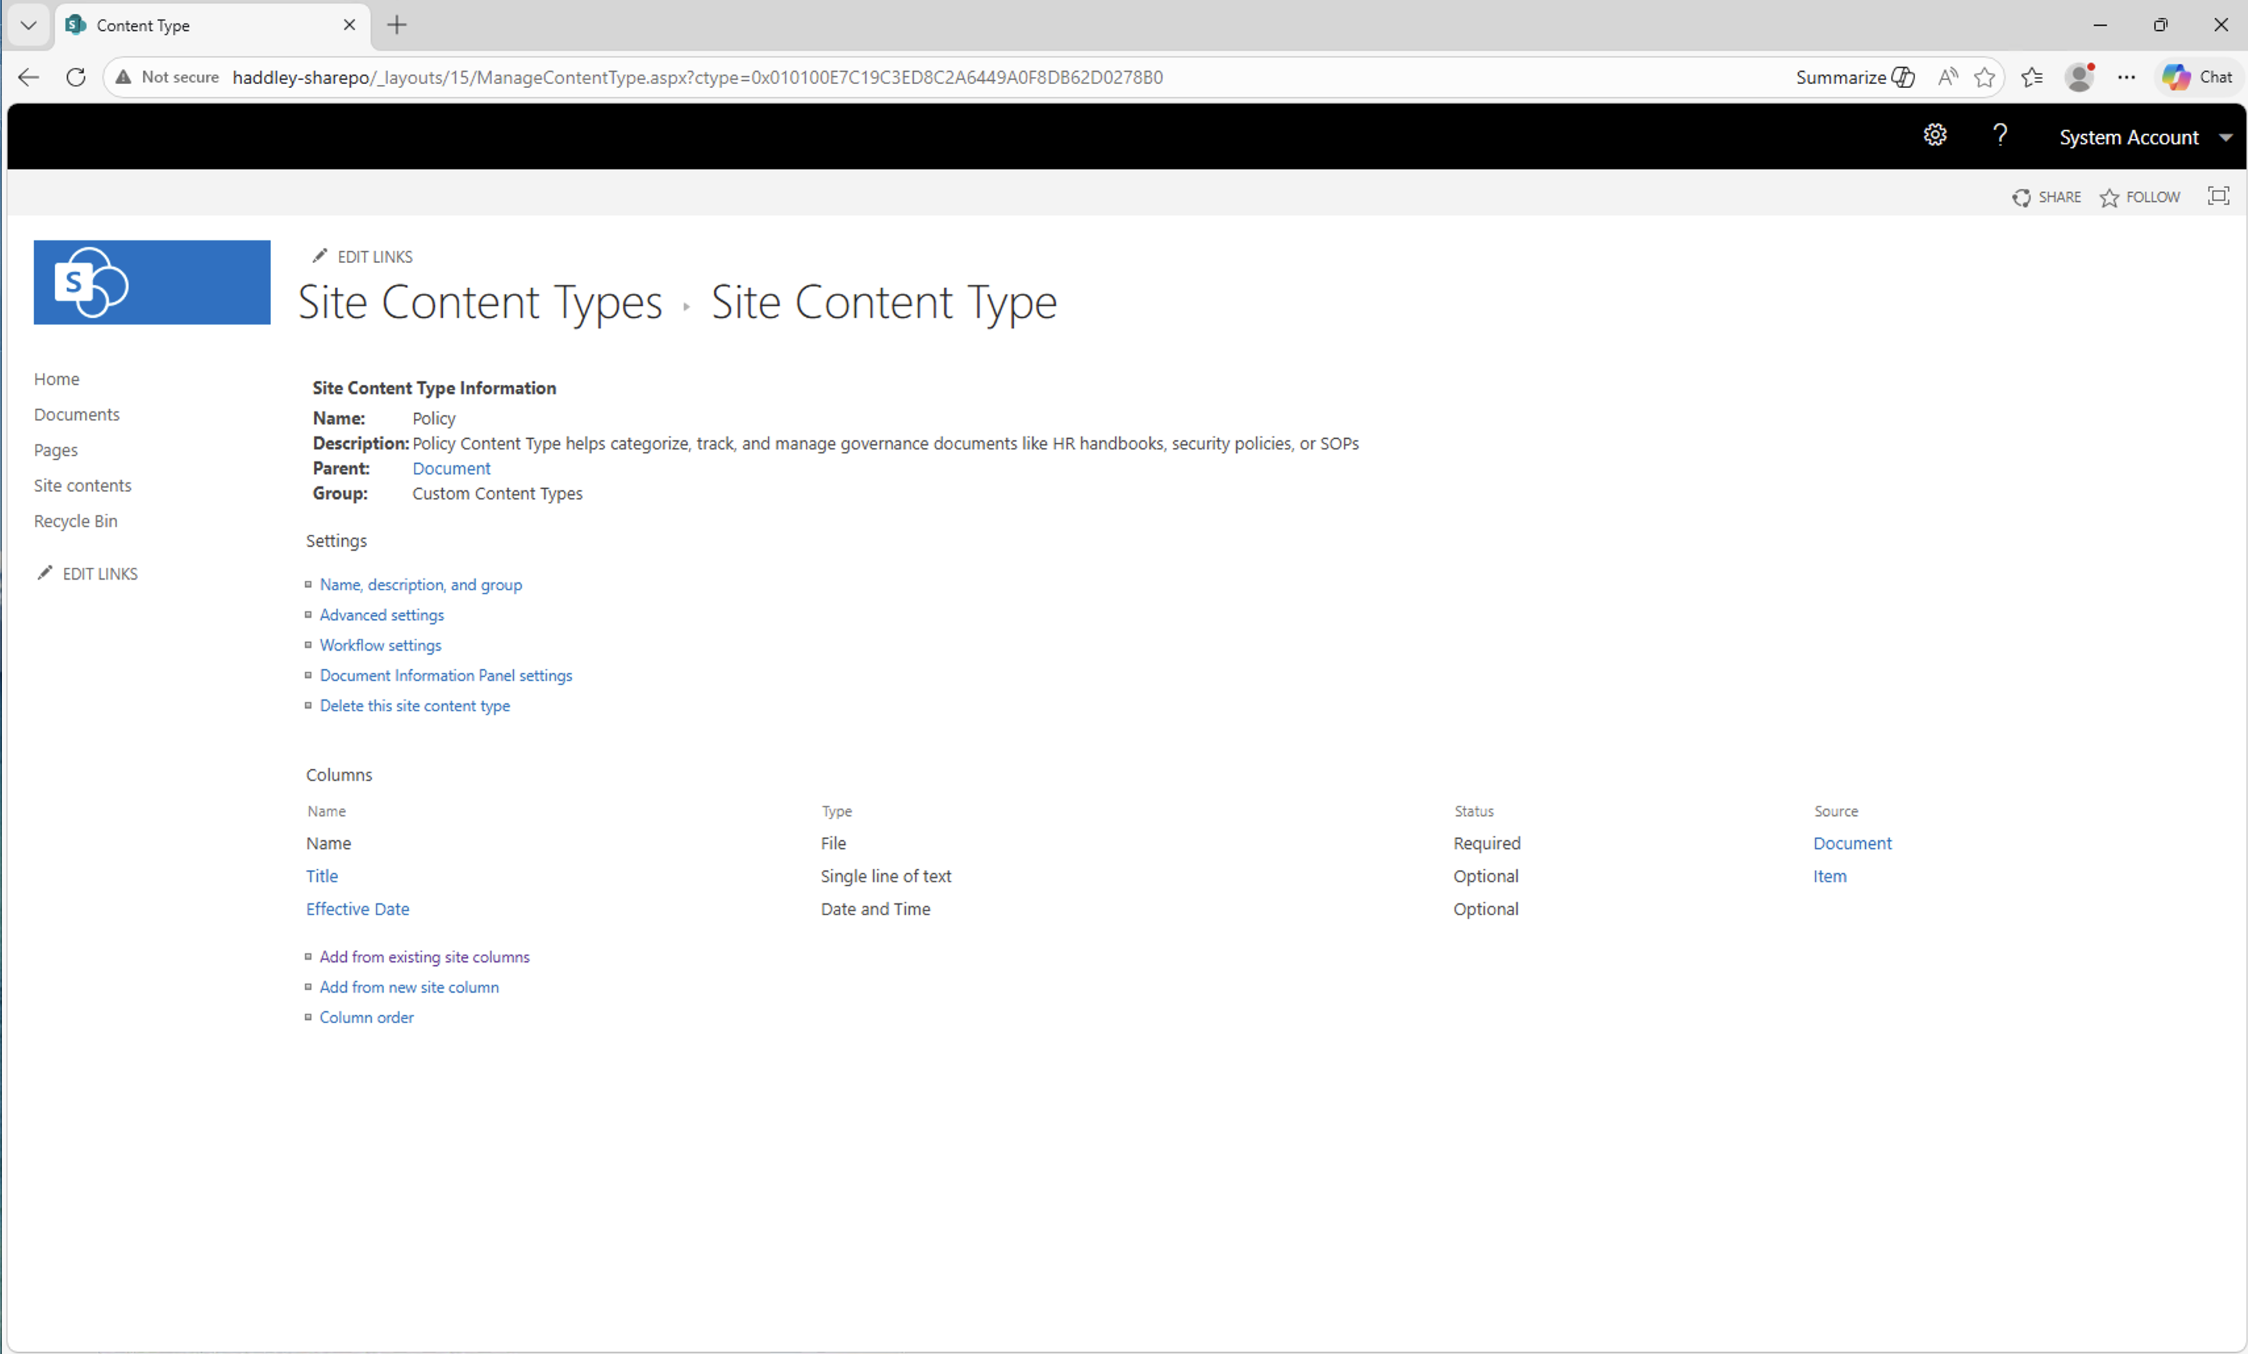Expand the System Account dropdown
Screen dimensions: 2248x1354
pyautogui.click(x=2145, y=137)
